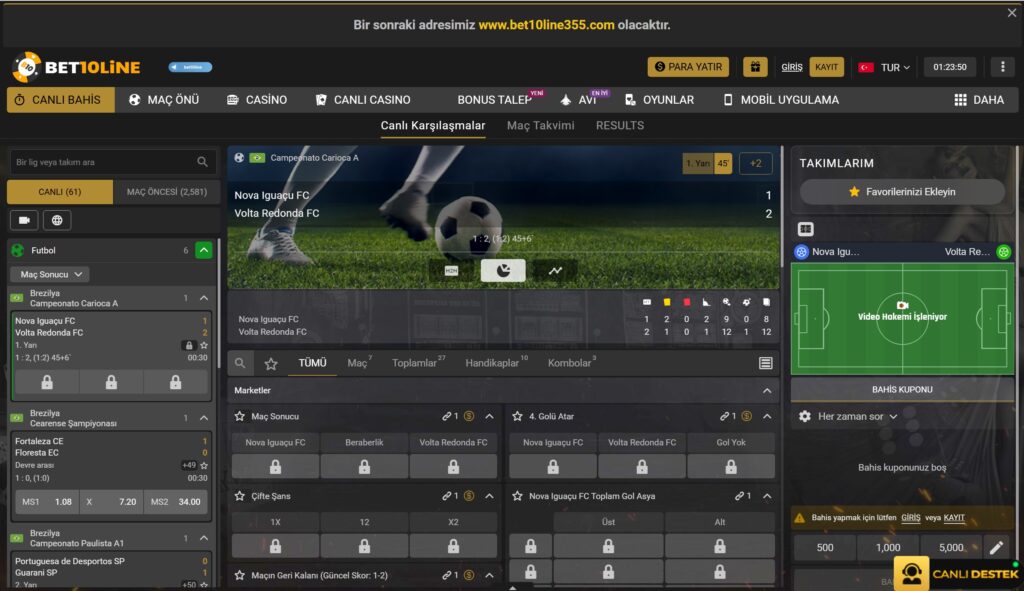Switch to CANLI (61) list
Viewport: 1024px width, 591px height.
pos(59,192)
